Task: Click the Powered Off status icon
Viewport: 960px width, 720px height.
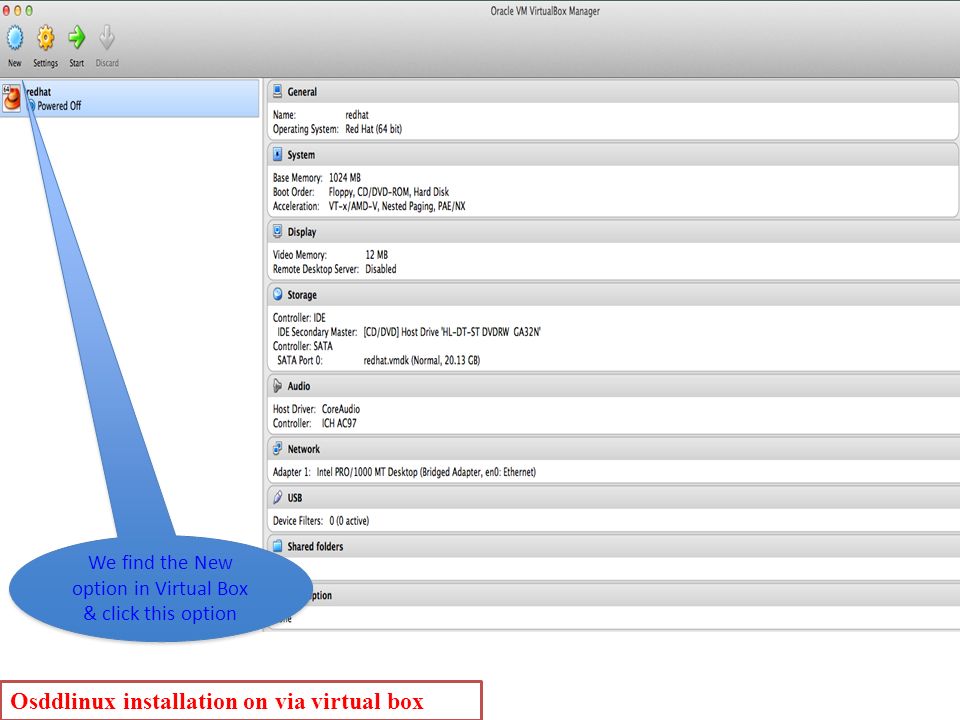Action: tap(32, 106)
